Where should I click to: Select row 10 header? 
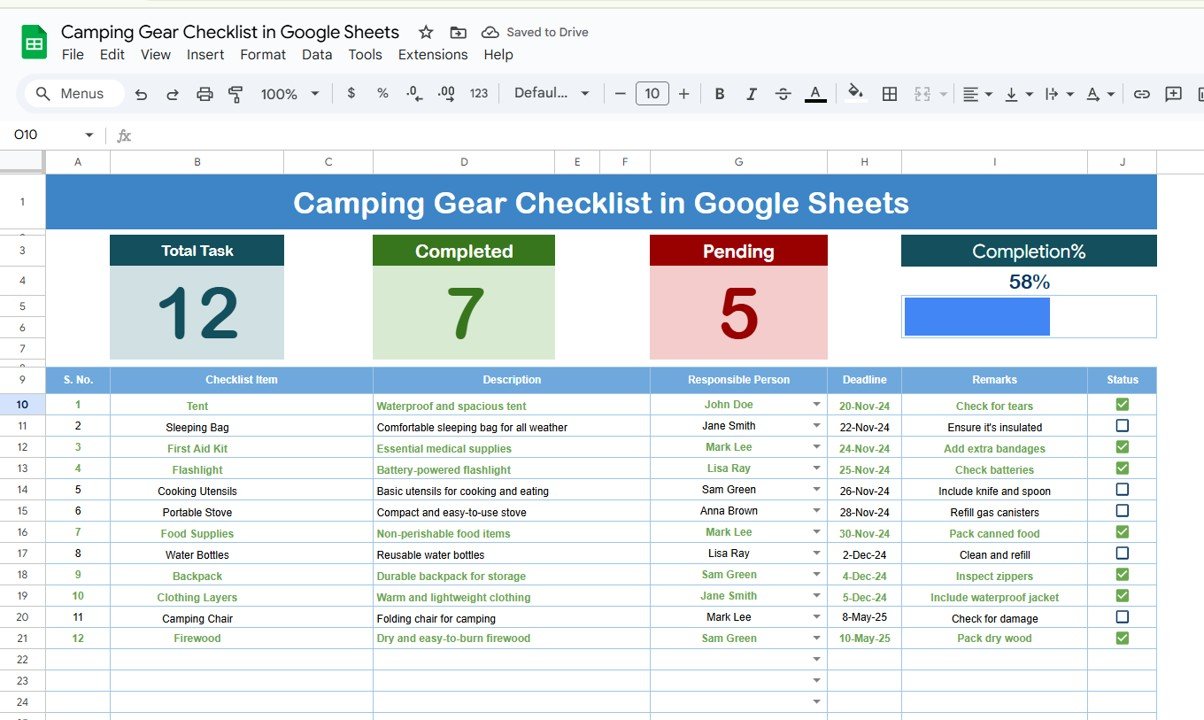[22, 405]
